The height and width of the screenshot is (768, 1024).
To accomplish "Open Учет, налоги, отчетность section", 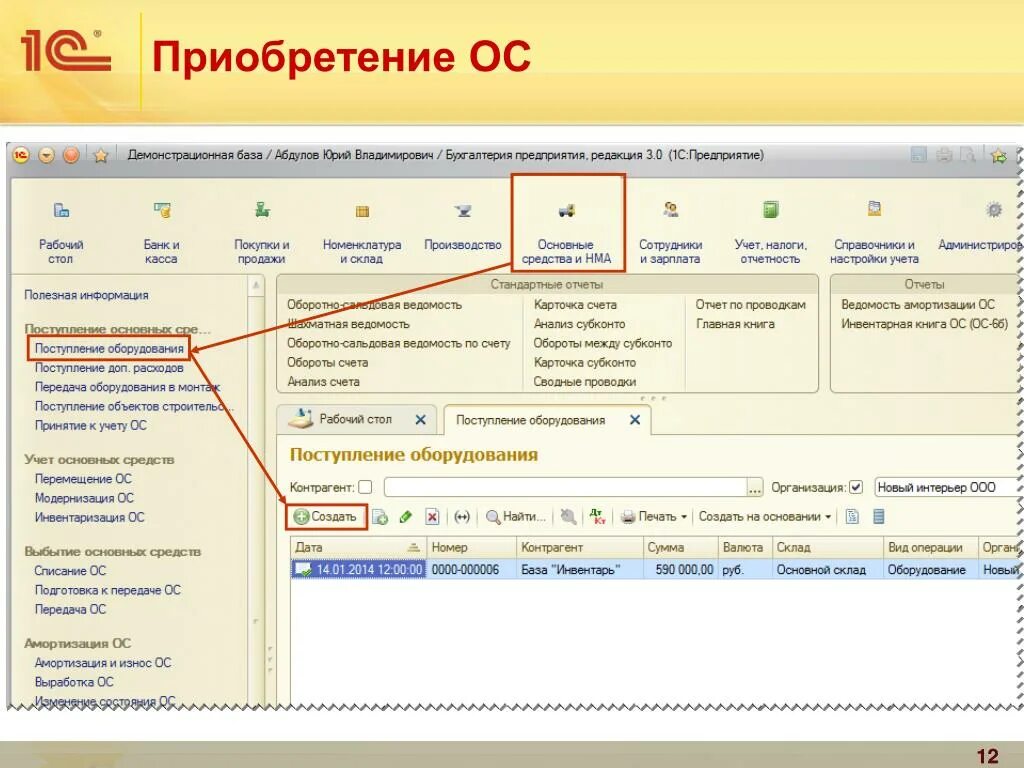I will pyautogui.click(x=771, y=232).
